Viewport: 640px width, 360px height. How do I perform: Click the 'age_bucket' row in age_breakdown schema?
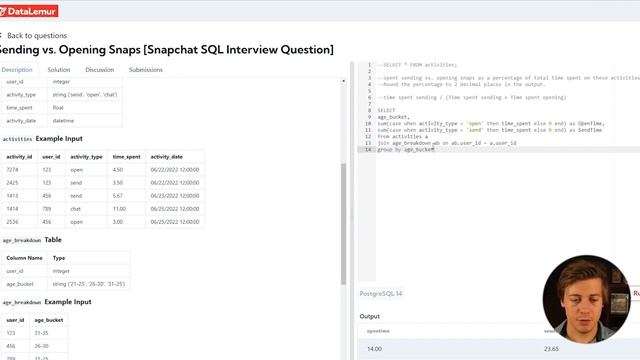click(66, 284)
